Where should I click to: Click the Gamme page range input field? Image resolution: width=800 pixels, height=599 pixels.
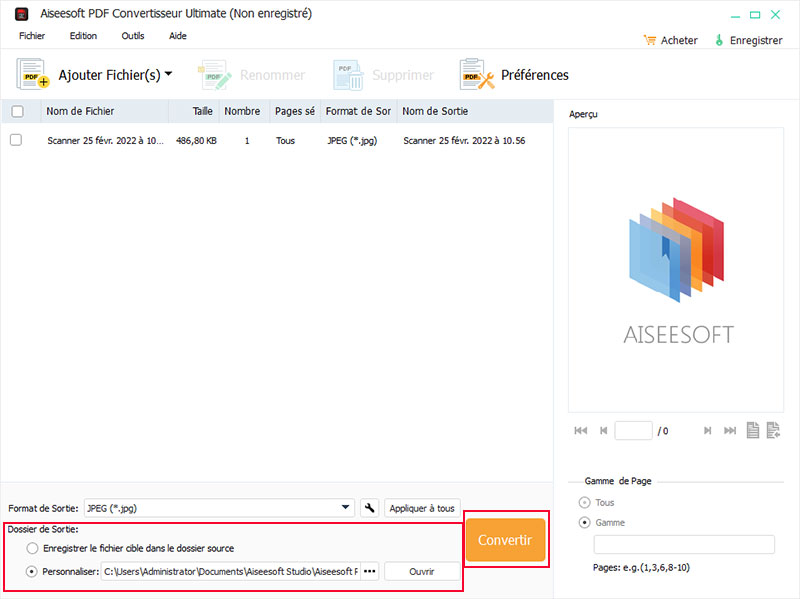coord(684,544)
